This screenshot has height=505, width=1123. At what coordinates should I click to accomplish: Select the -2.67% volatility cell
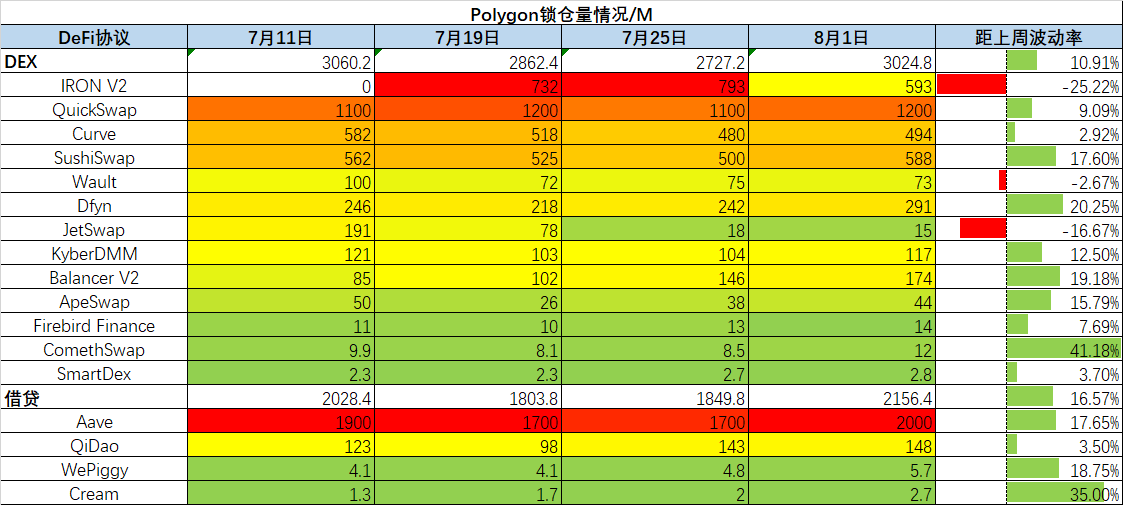(x=1028, y=182)
